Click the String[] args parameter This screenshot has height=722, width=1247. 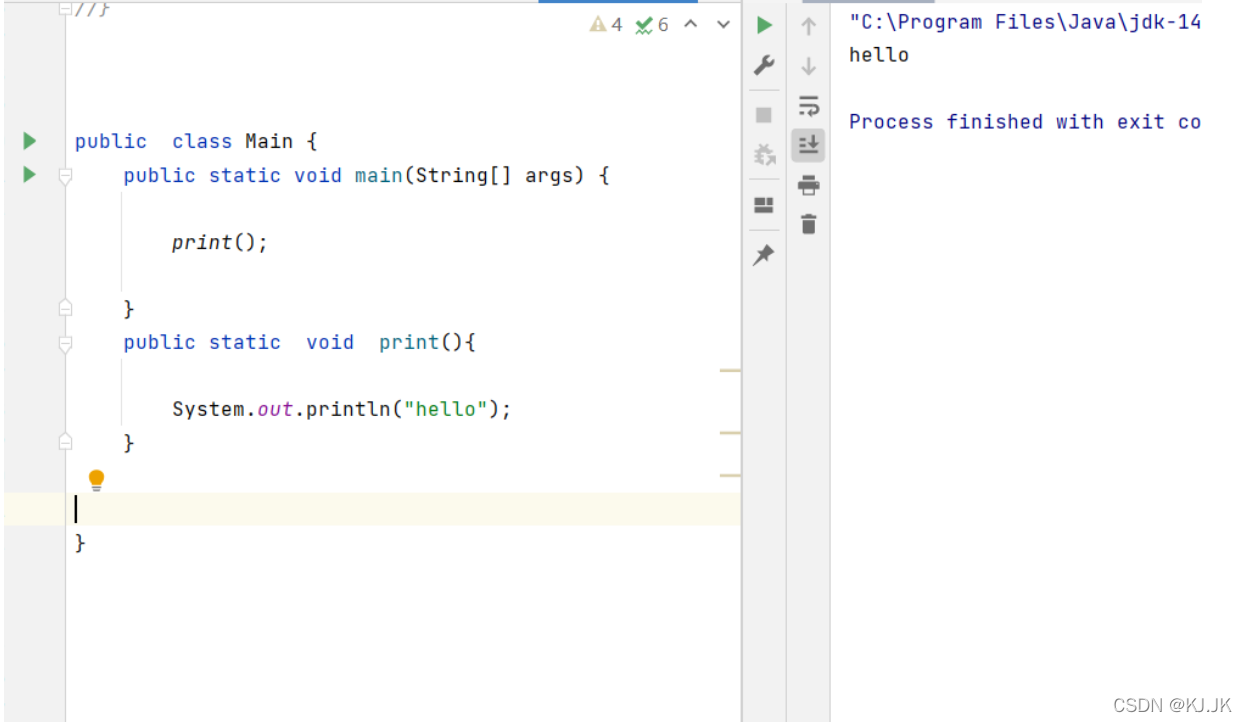(x=496, y=175)
